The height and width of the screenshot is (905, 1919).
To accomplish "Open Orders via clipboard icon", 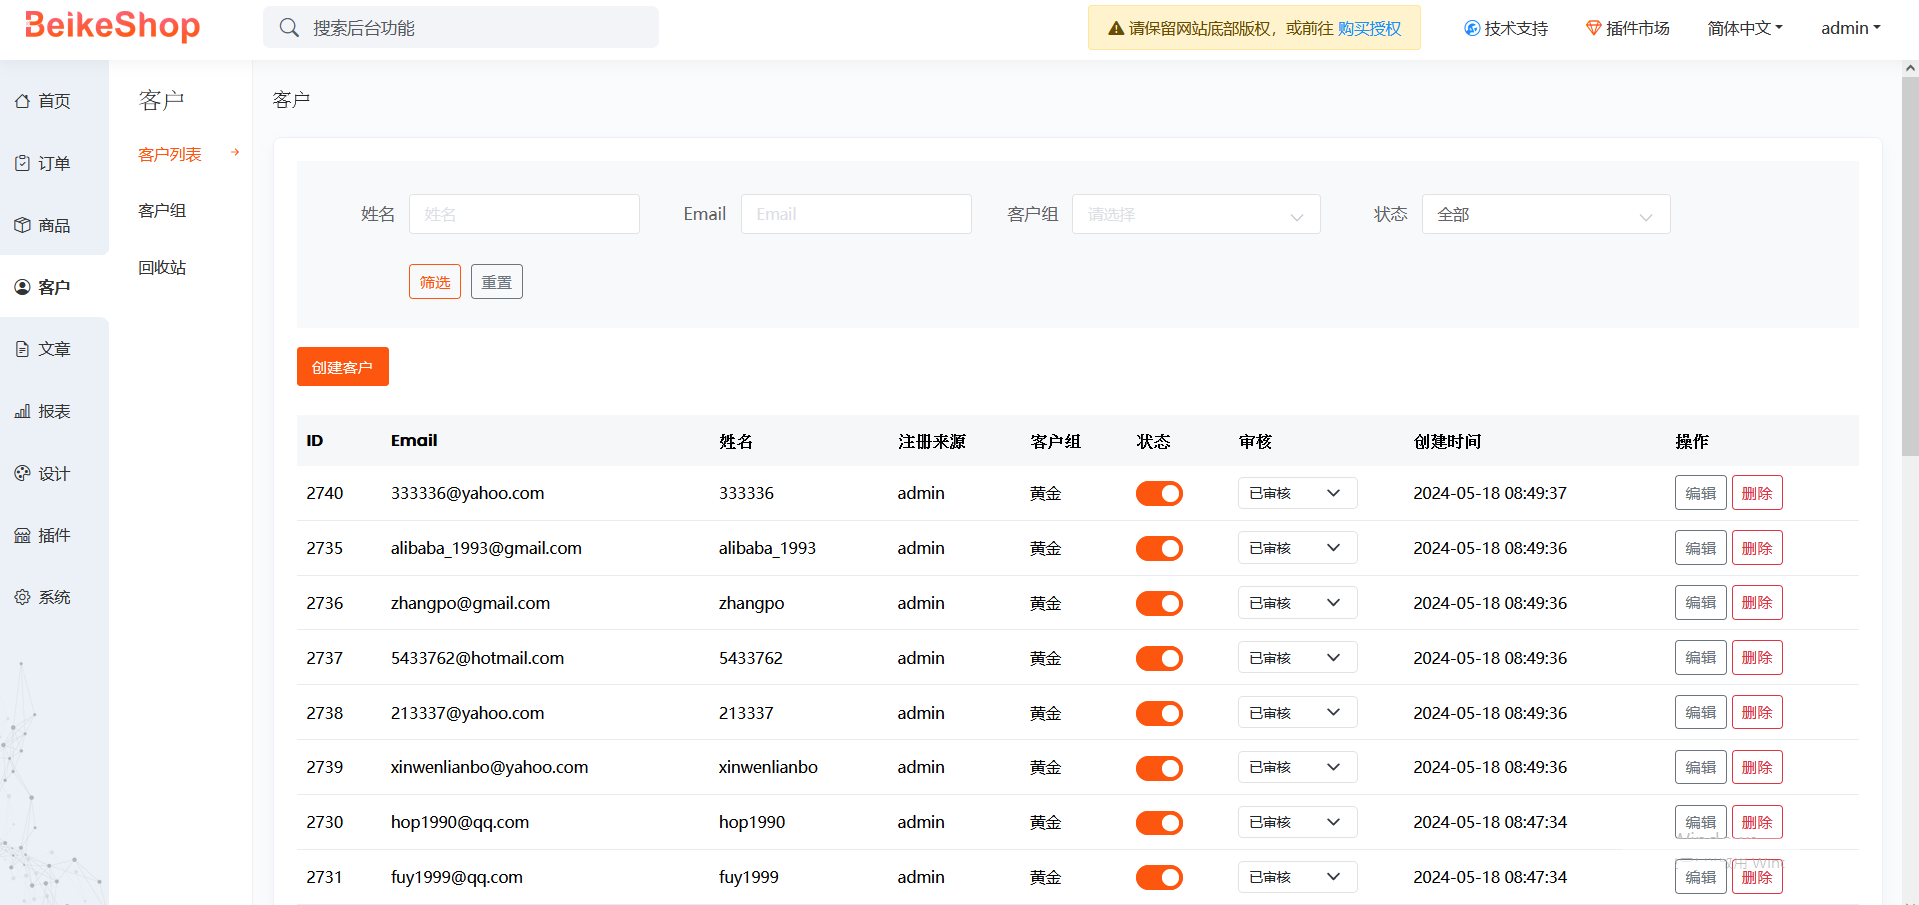I will 22,163.
